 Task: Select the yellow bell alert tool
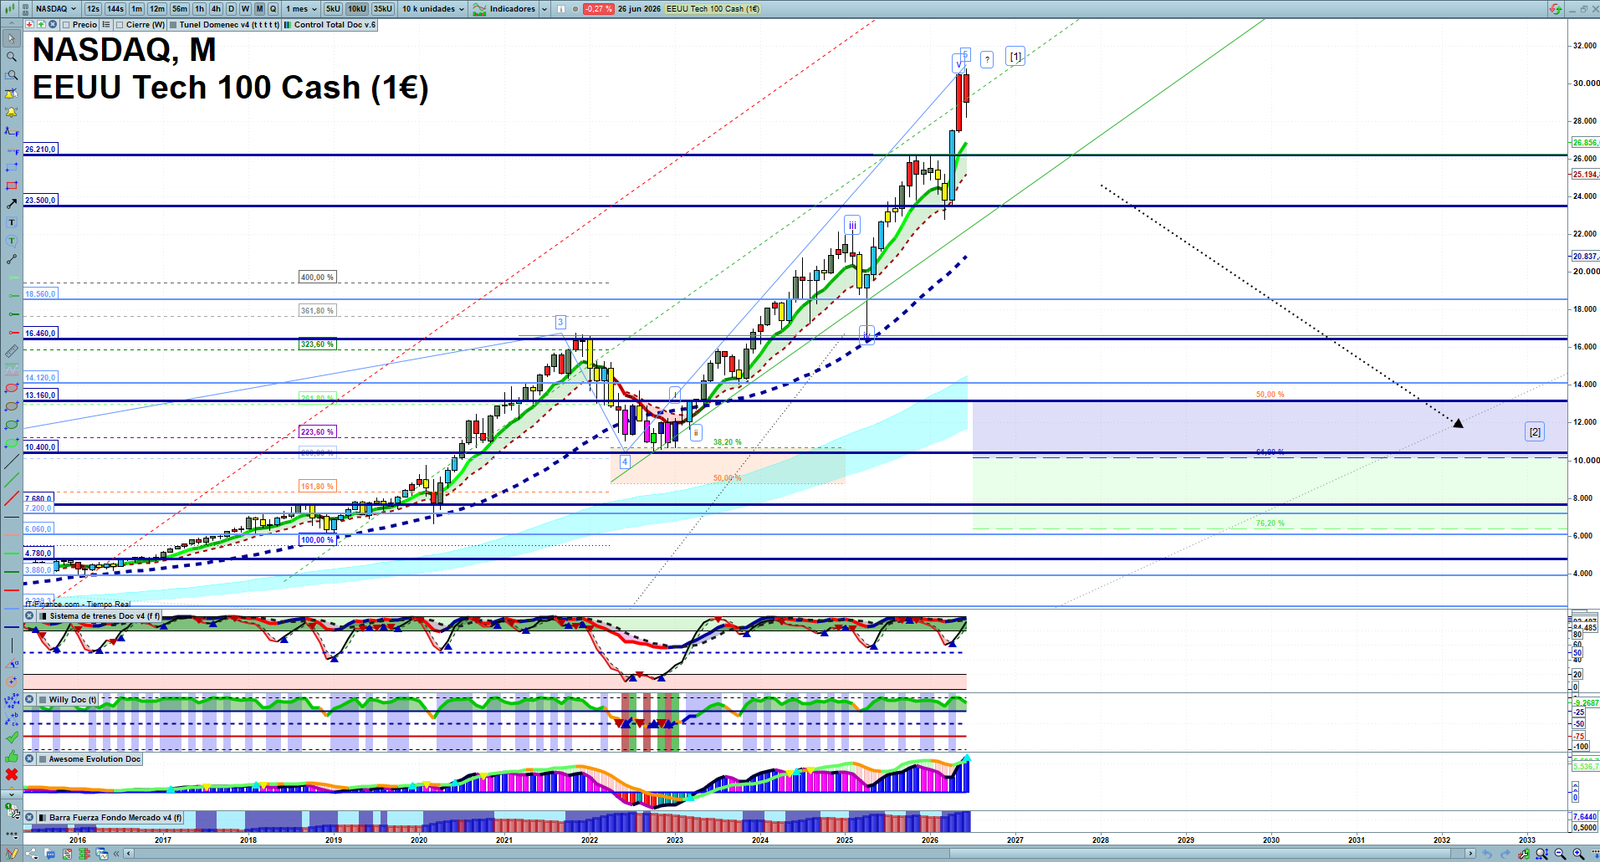point(11,112)
